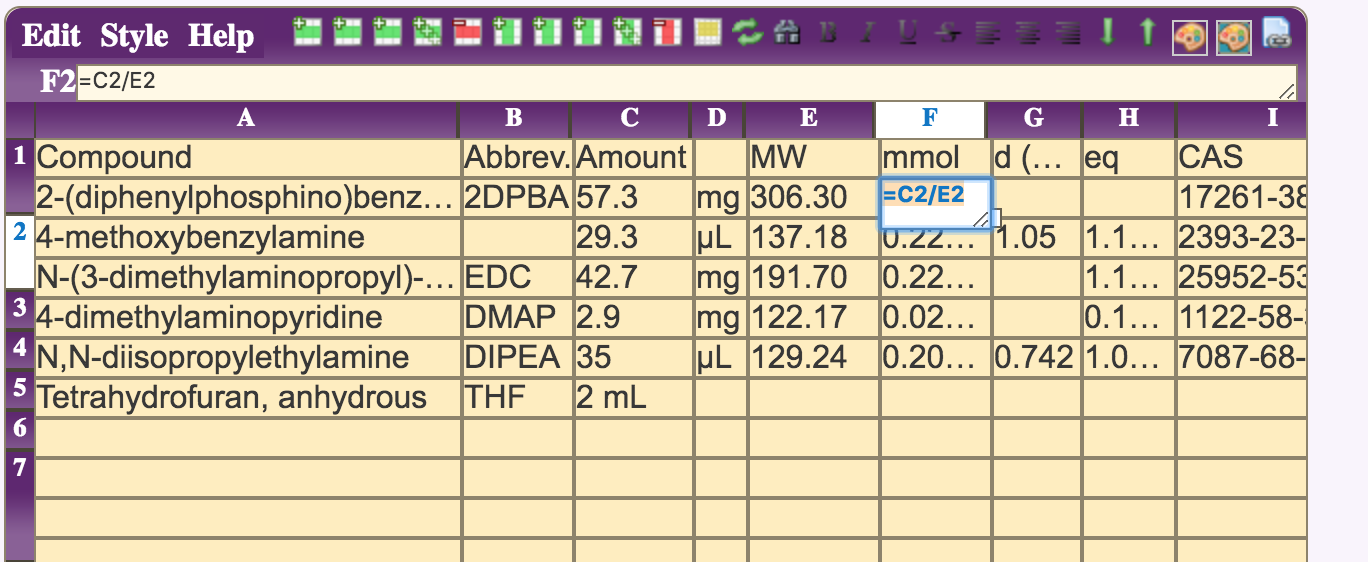The width and height of the screenshot is (1368, 562).
Task: Click the add multiple columns icon with double plus
Action: [627, 32]
